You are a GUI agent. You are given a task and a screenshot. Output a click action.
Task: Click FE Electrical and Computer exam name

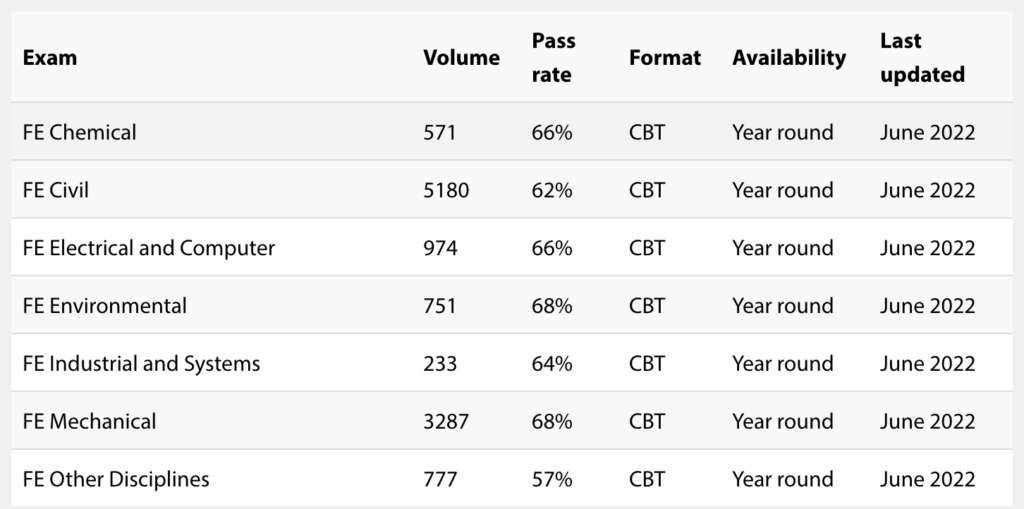tap(148, 248)
